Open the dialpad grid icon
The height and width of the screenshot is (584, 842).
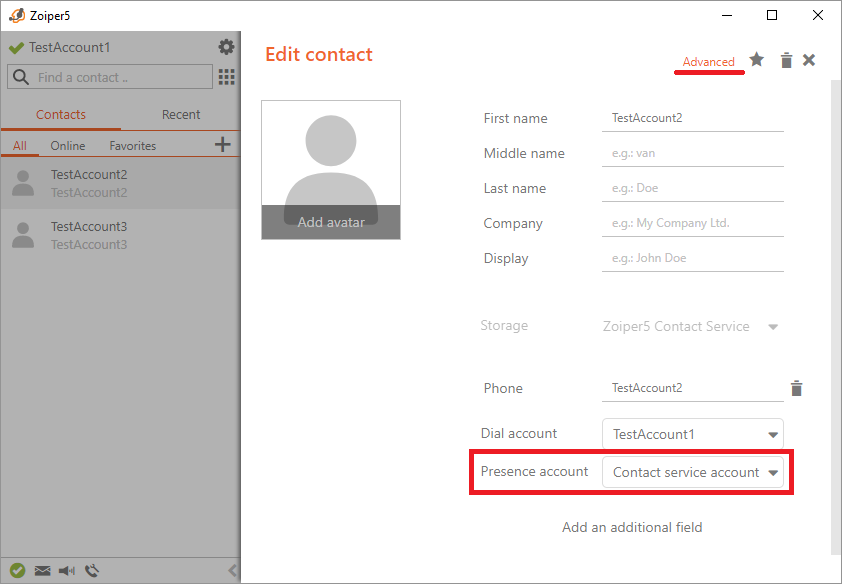click(227, 77)
